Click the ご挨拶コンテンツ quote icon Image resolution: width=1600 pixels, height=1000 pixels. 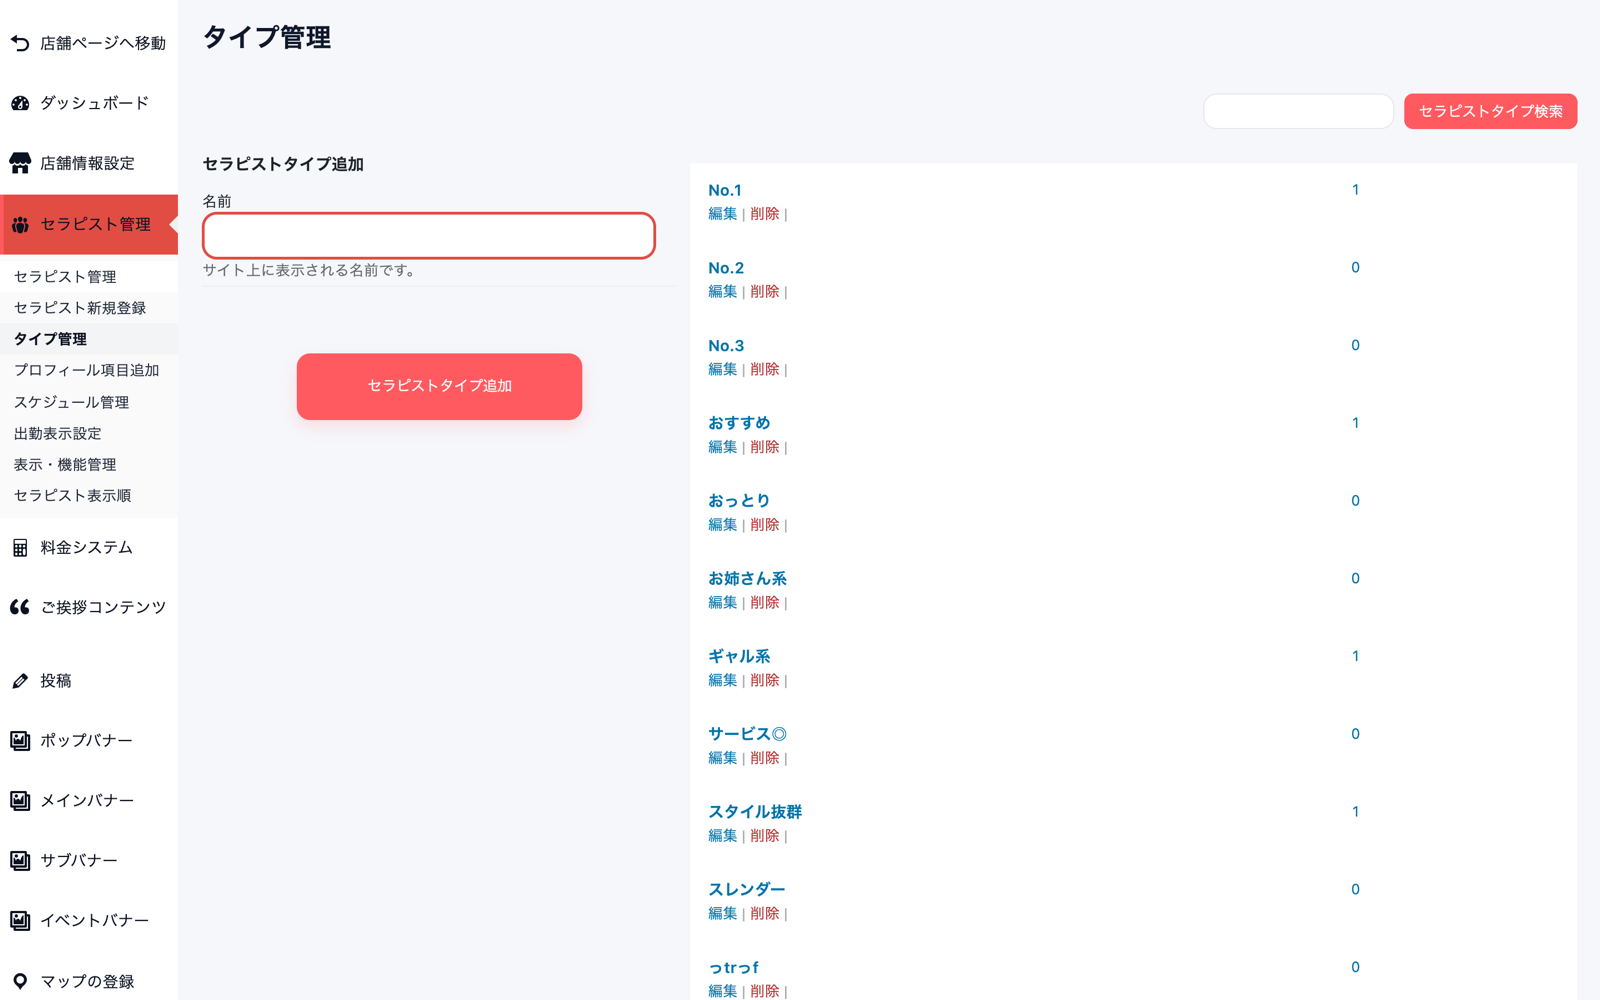[20, 607]
